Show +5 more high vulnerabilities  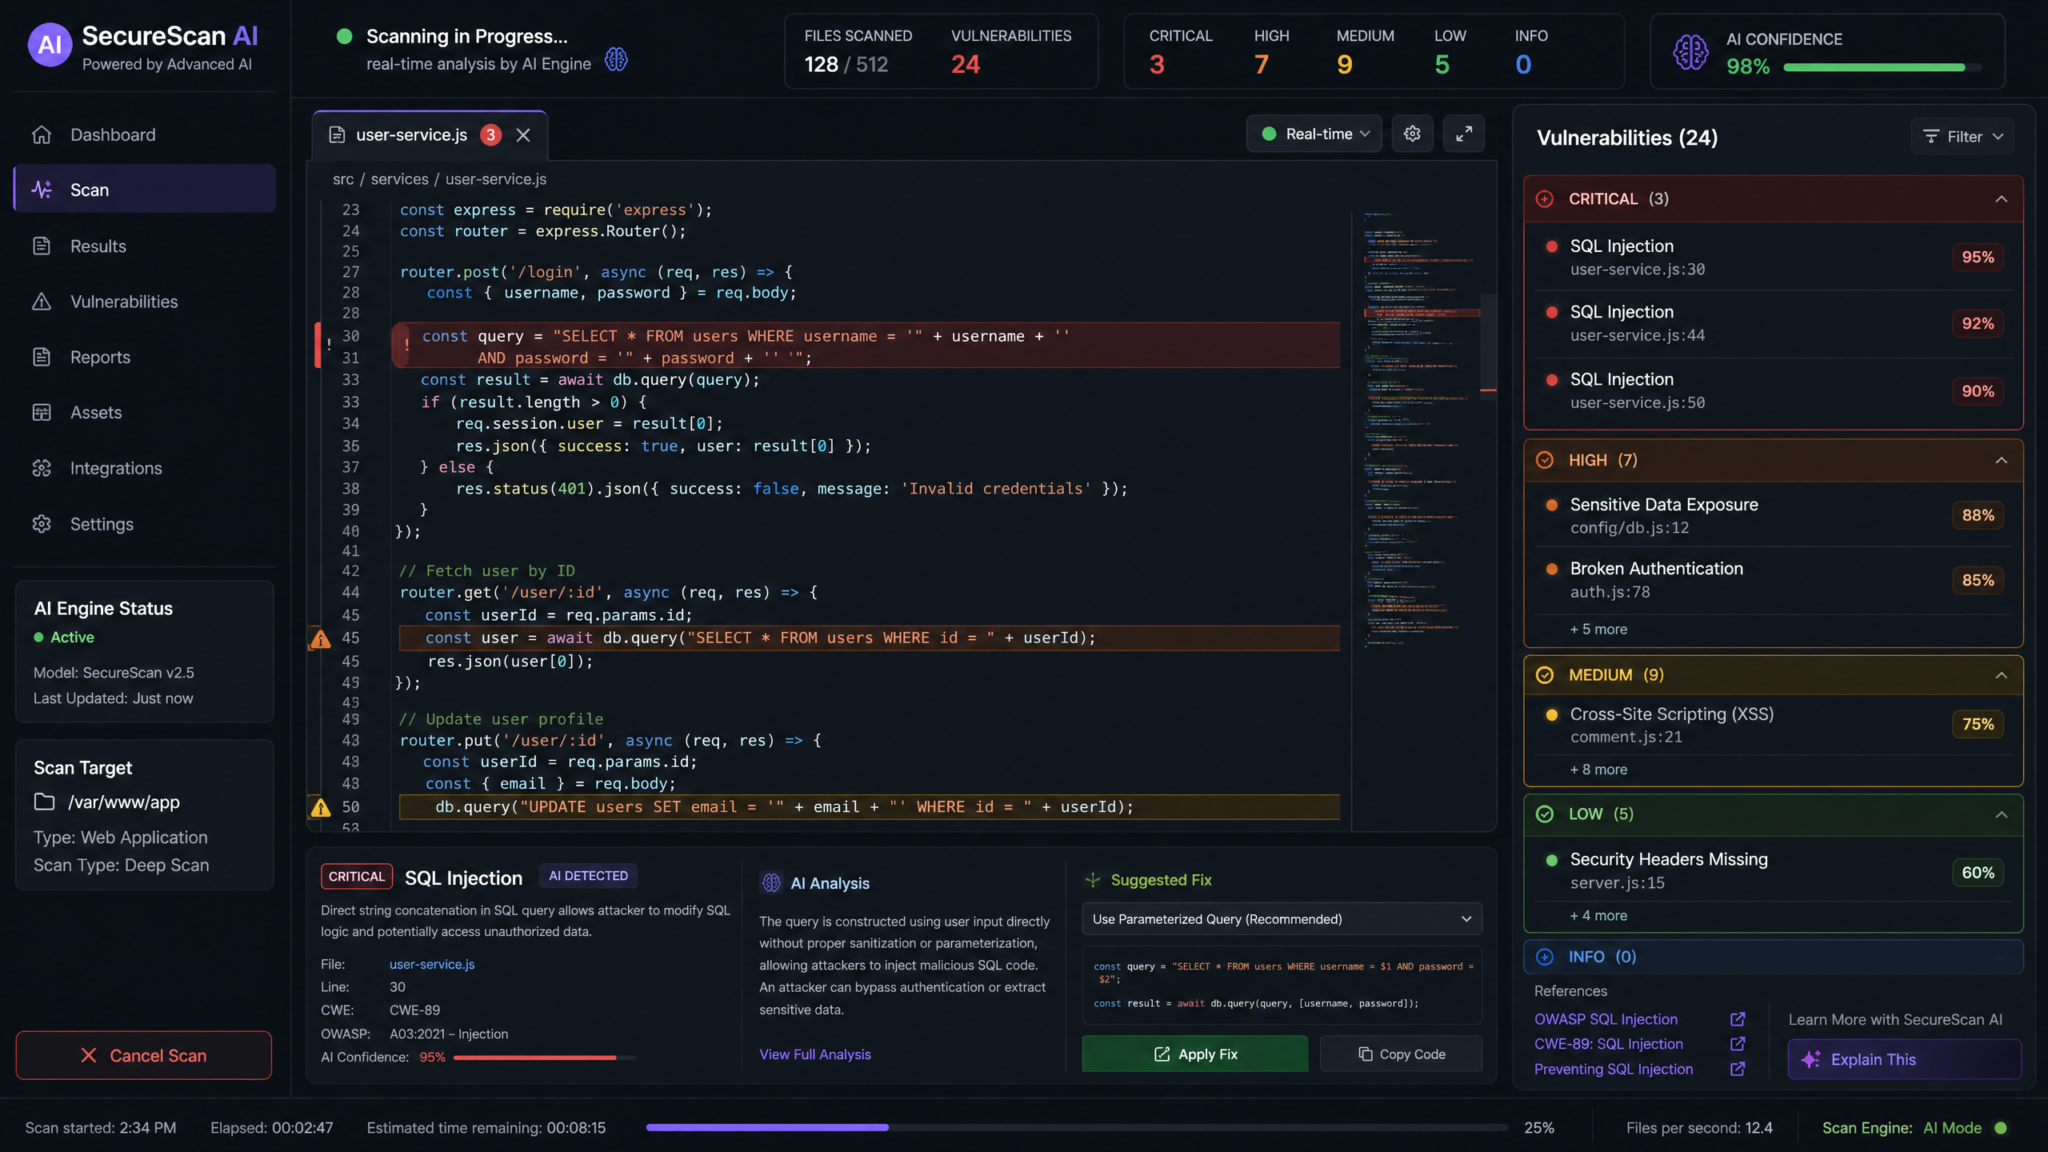click(x=1598, y=629)
